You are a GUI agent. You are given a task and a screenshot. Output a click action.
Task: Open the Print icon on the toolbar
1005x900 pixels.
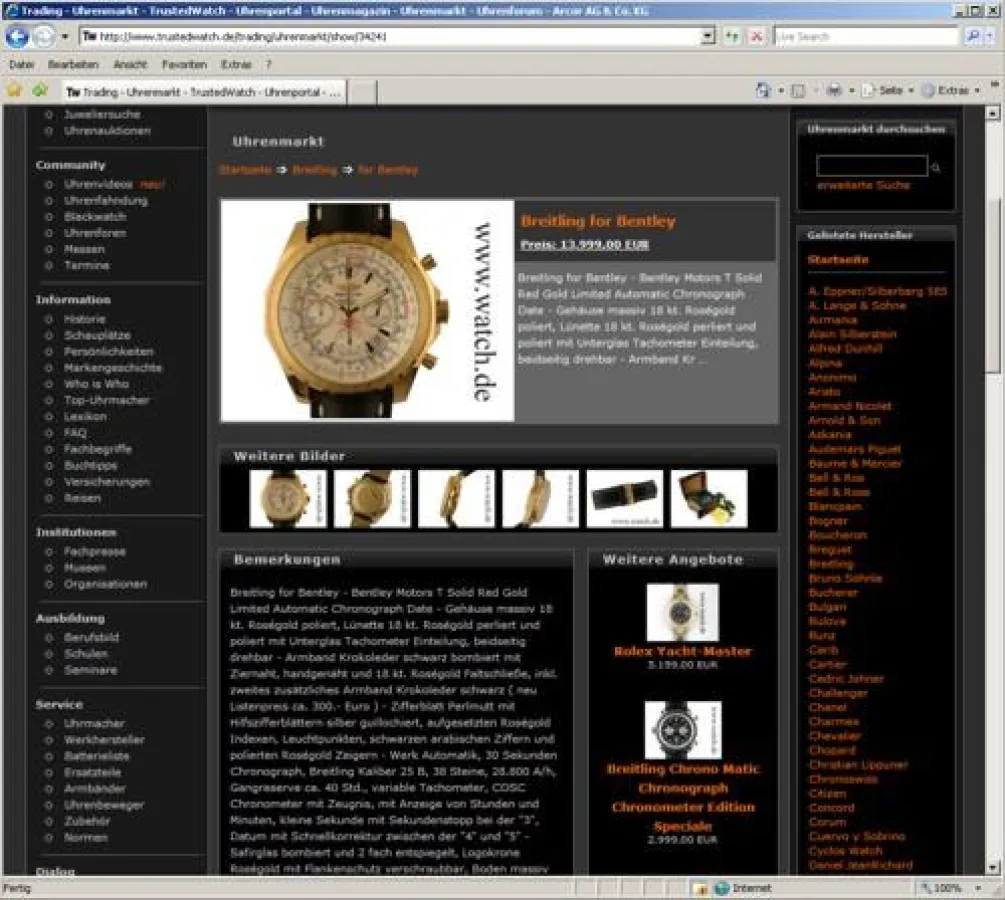pos(834,88)
